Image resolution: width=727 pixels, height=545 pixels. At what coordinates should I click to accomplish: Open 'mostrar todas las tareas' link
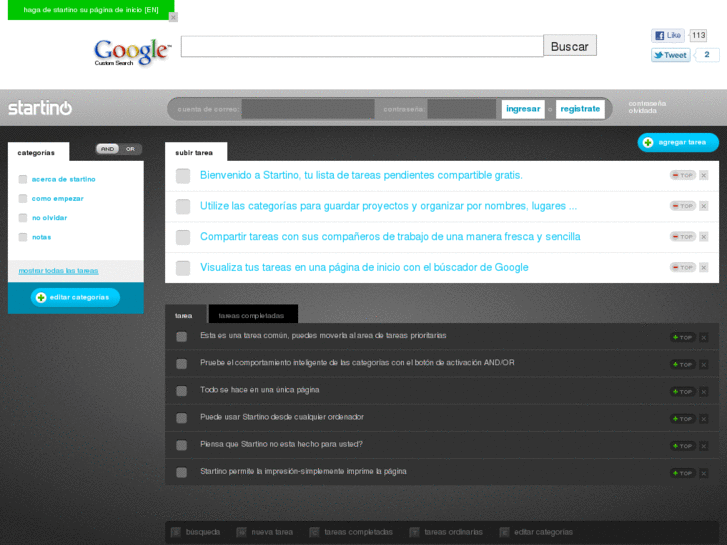[58, 271]
